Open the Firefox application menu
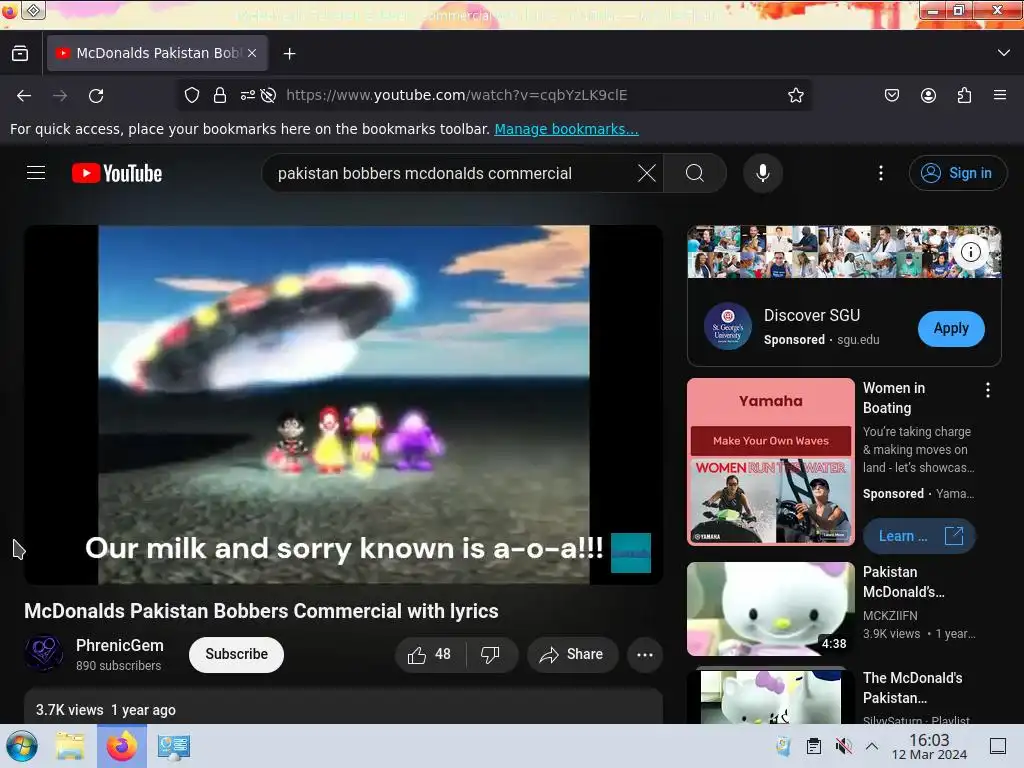The height and width of the screenshot is (768, 1024). [1000, 95]
